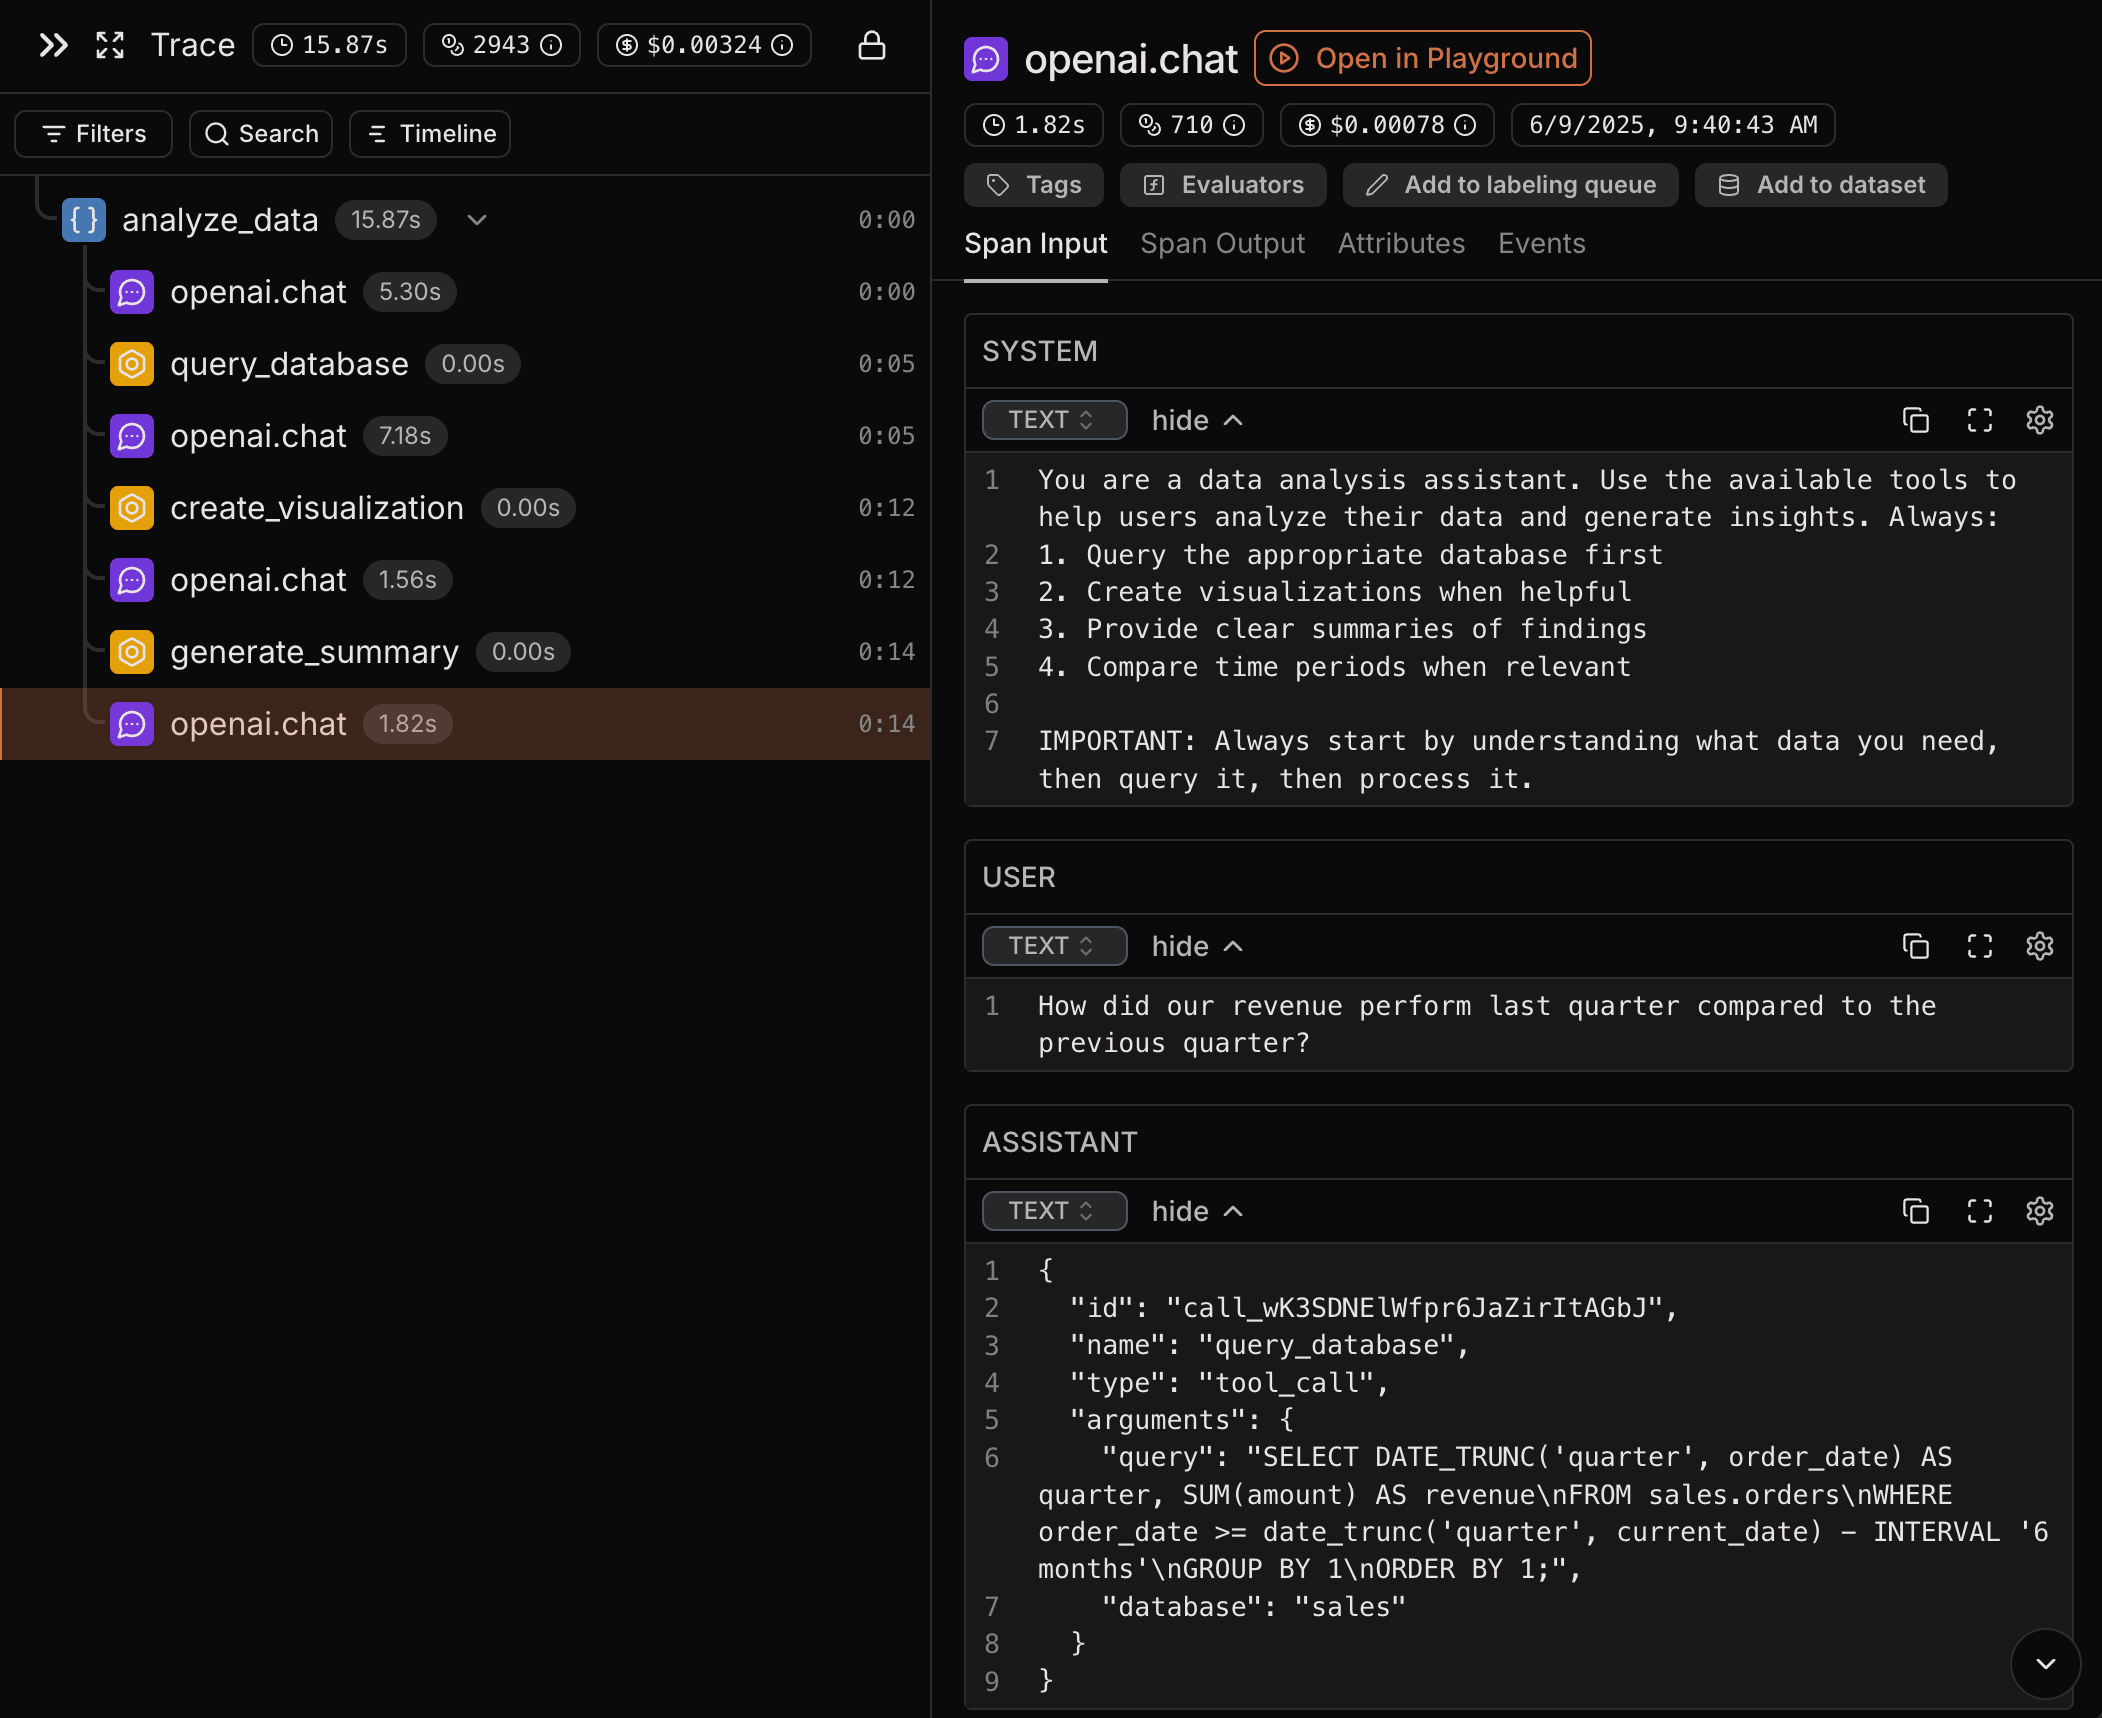2102x1718 pixels.
Task: Select the generate_summary span row
Action: [465, 652]
